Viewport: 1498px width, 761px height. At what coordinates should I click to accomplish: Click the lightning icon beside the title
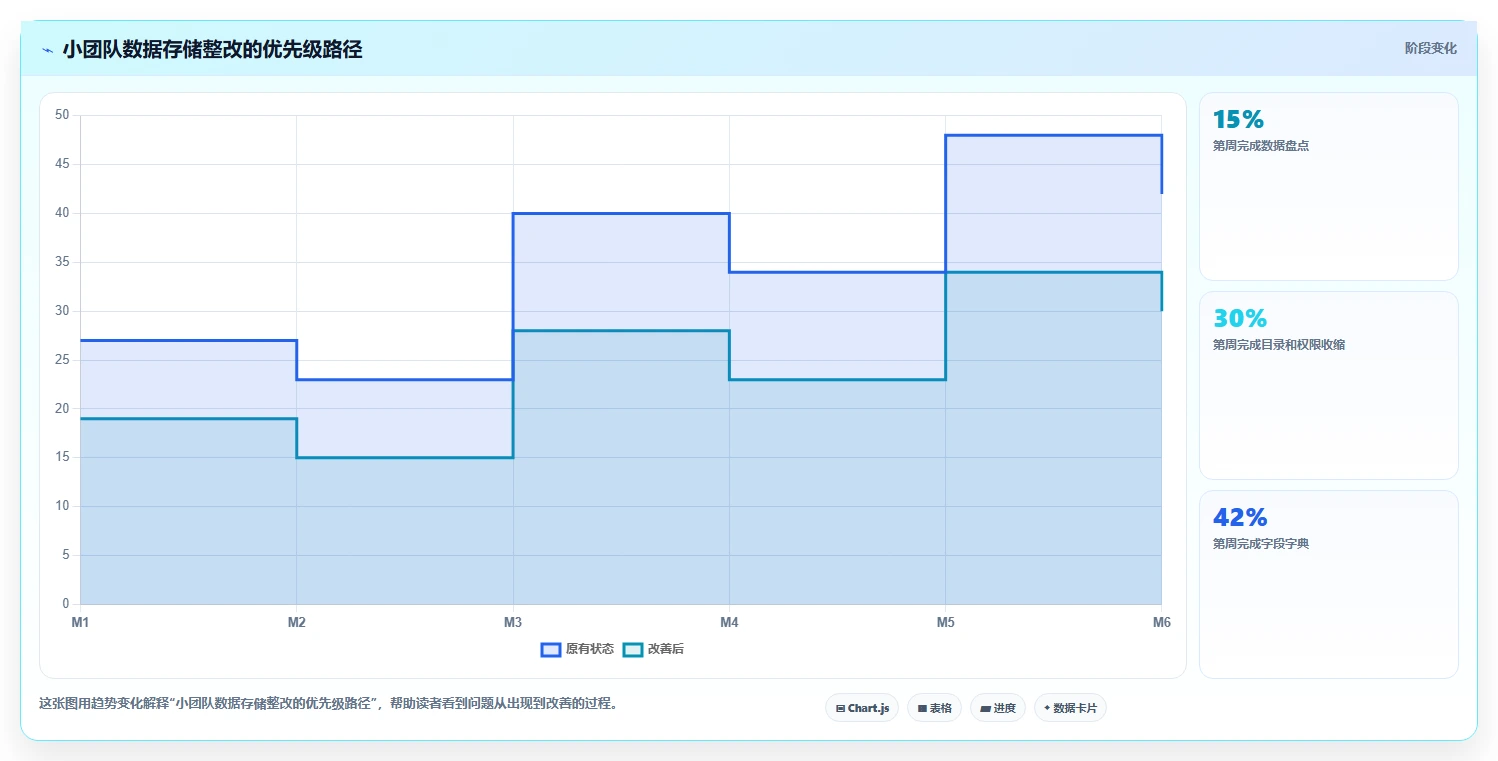[x=47, y=50]
